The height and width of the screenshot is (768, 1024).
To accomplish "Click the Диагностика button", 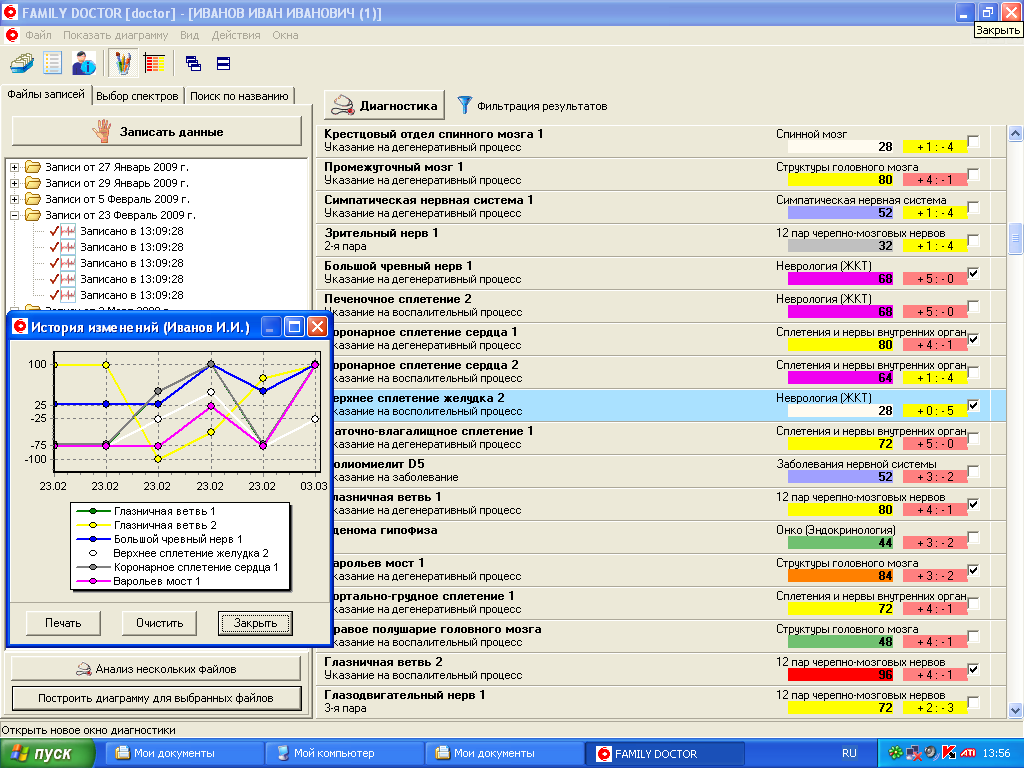I will (384, 105).
